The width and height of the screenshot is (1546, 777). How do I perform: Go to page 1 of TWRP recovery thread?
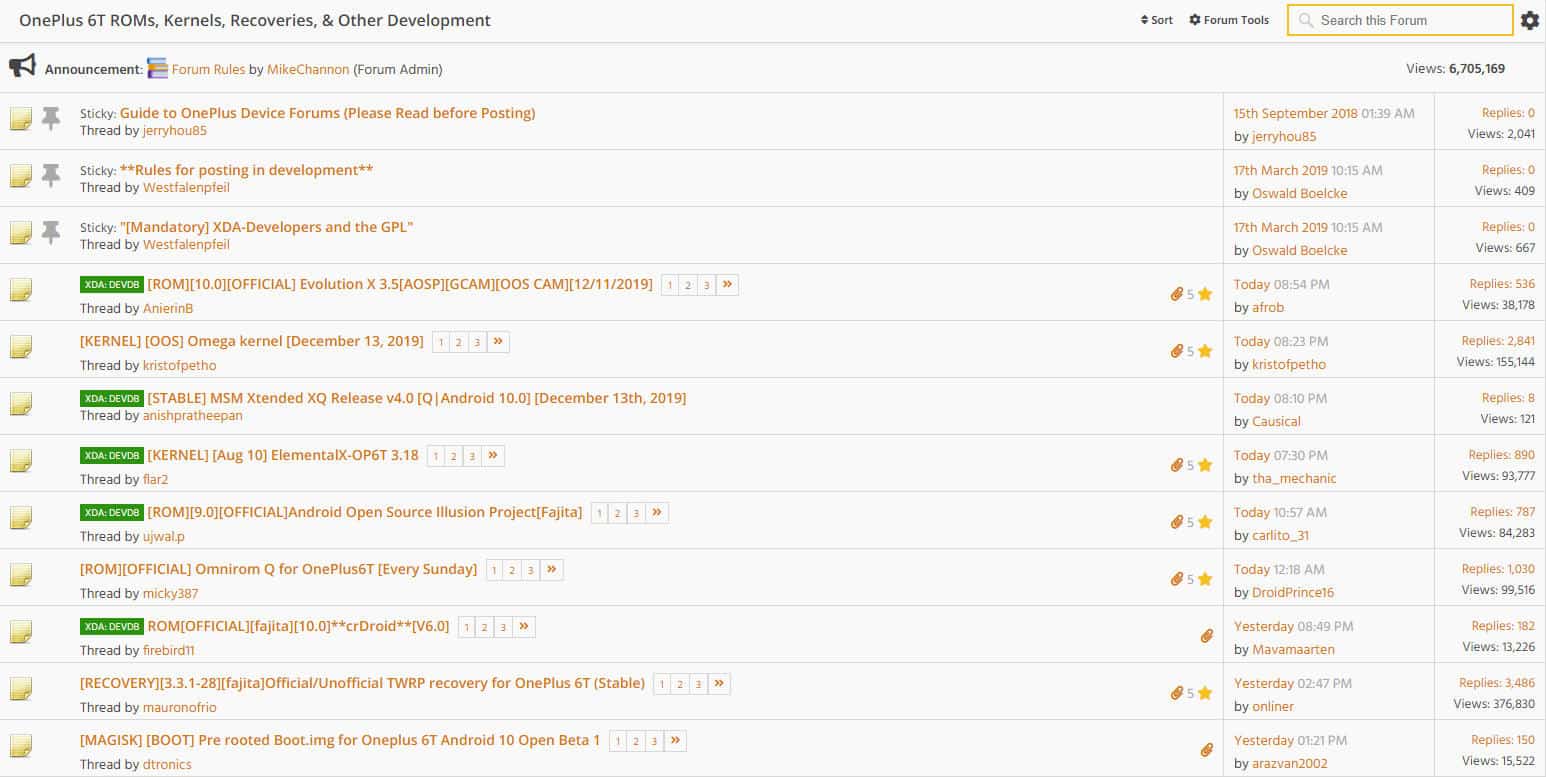pyautogui.click(x=662, y=685)
